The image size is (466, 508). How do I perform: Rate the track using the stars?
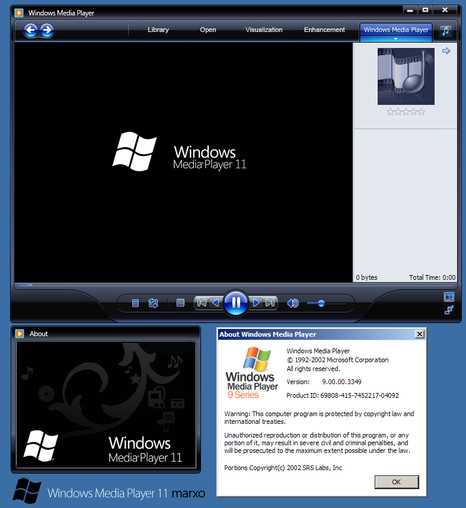click(406, 112)
